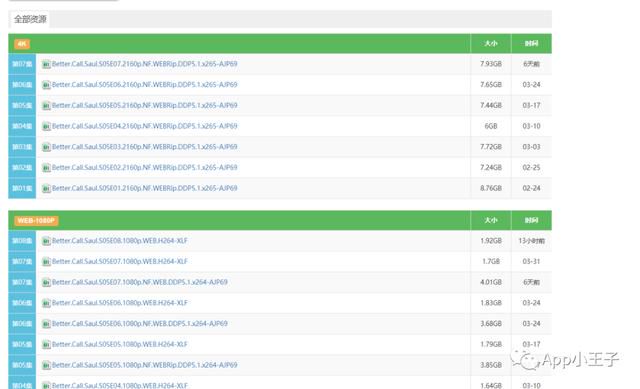Screen dimensions: 640x389
Task: Click file icon beside S05E07.1080p.NF.WEB AJP69 link
Action: (x=46, y=282)
